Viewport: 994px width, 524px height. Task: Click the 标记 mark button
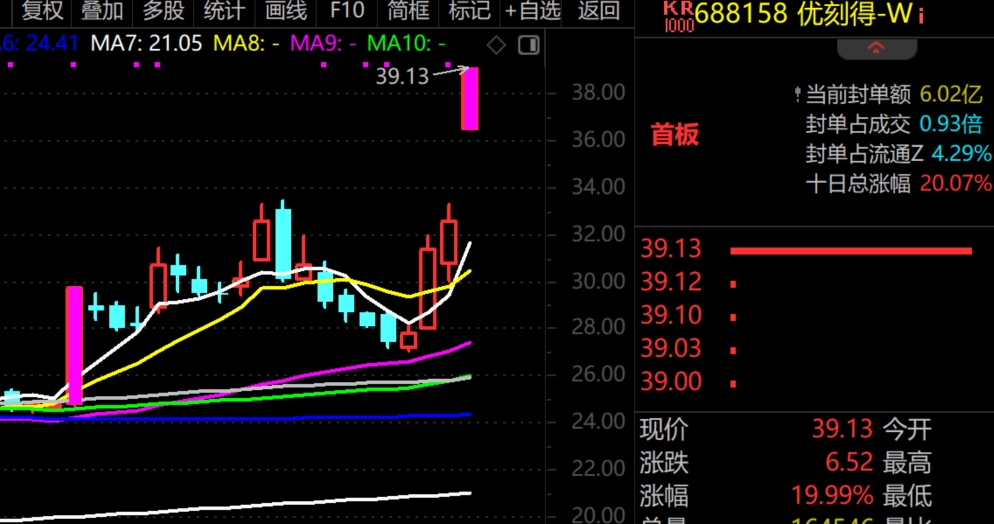pyautogui.click(x=469, y=12)
